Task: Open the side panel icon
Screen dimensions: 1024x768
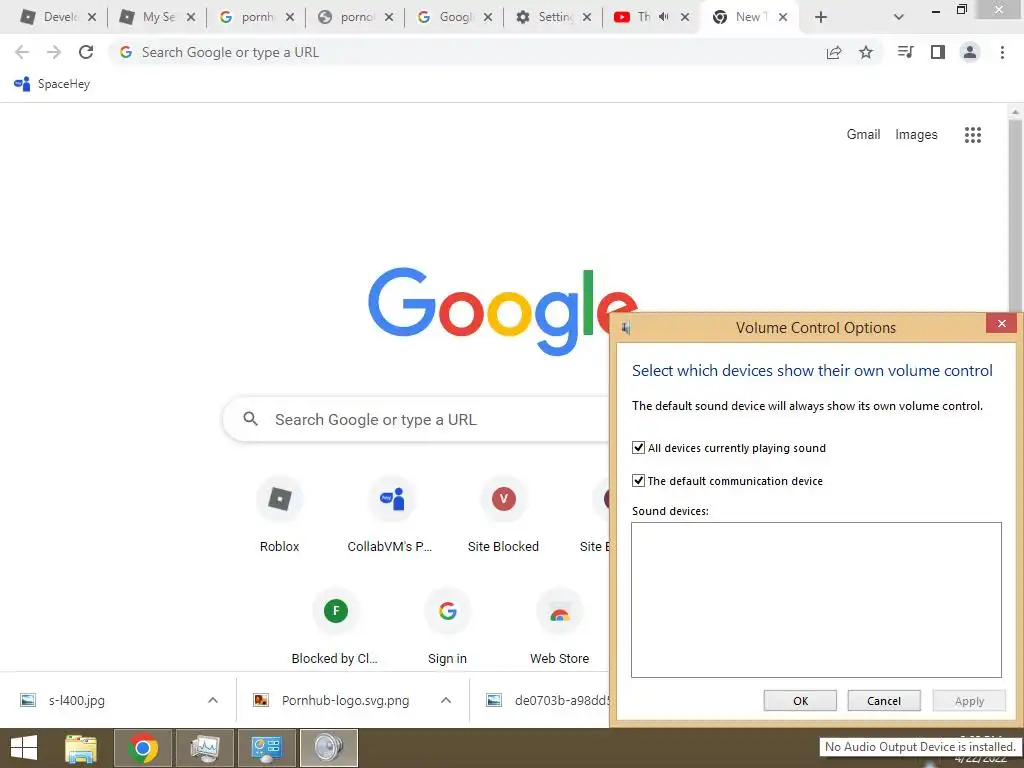Action: pos(938,52)
